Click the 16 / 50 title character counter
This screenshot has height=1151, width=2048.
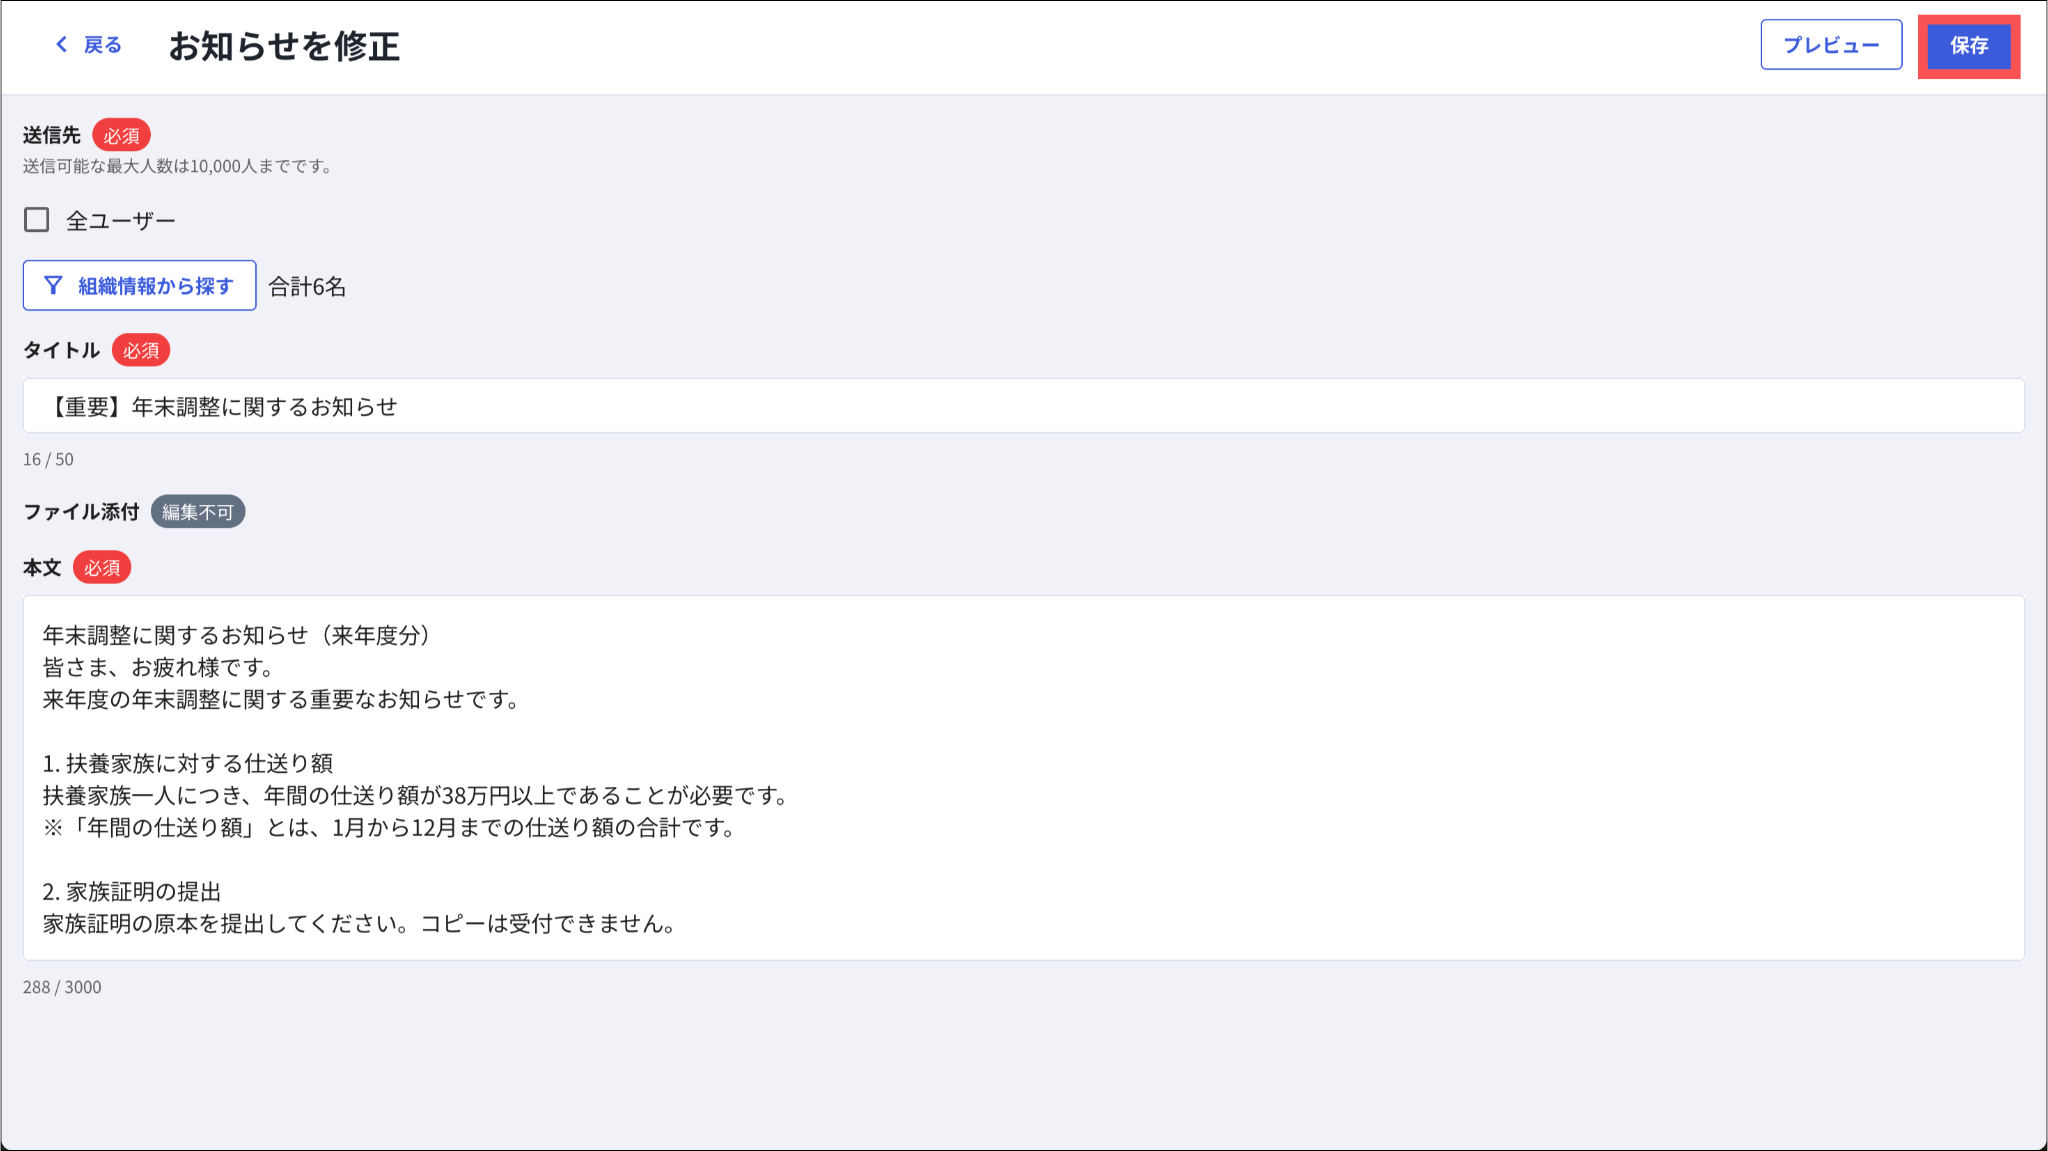(x=48, y=459)
